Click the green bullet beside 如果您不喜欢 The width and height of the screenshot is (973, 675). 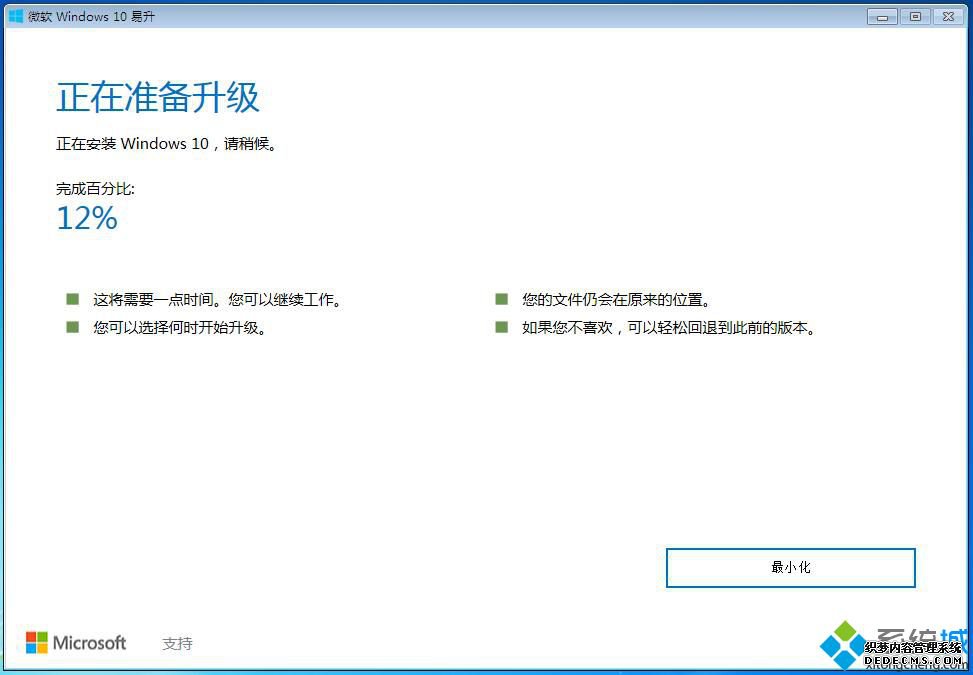click(501, 327)
